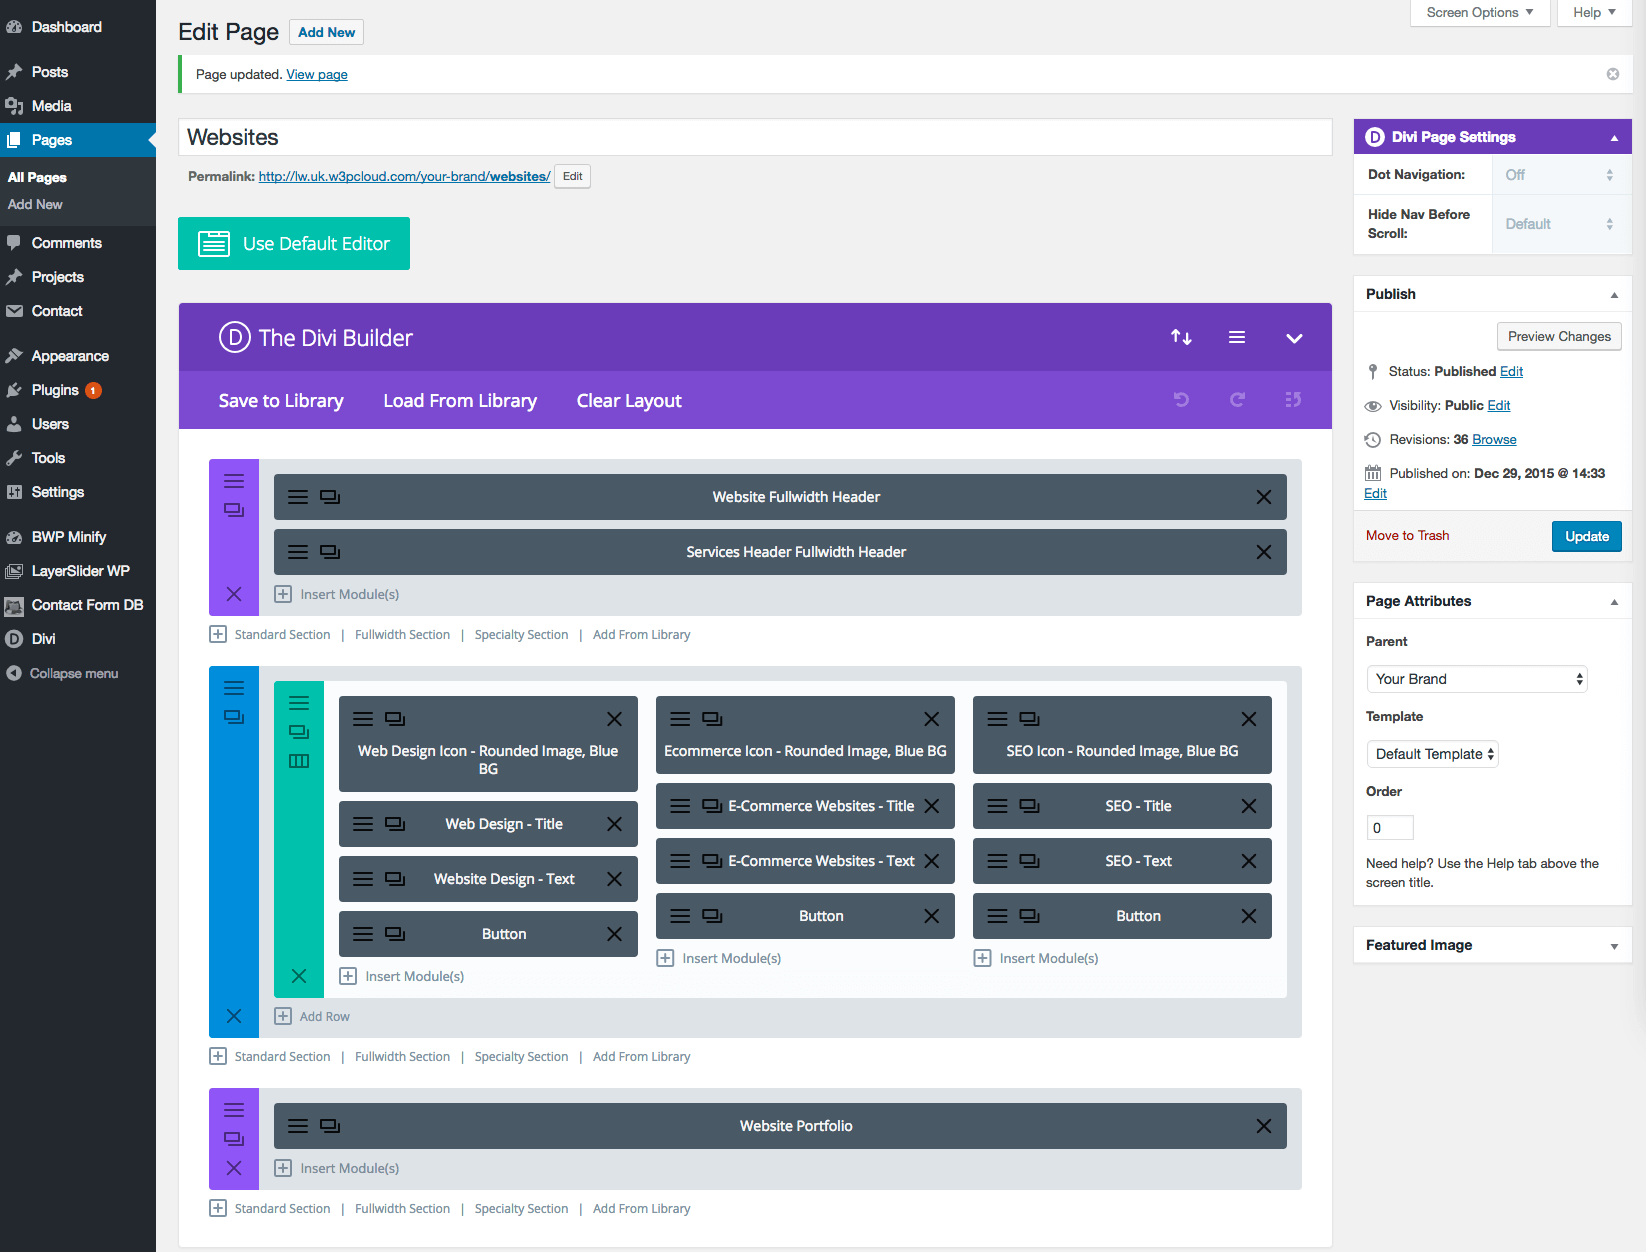This screenshot has height=1252, width=1646.
Task: Click Use Default Editor button
Action: tap(294, 244)
